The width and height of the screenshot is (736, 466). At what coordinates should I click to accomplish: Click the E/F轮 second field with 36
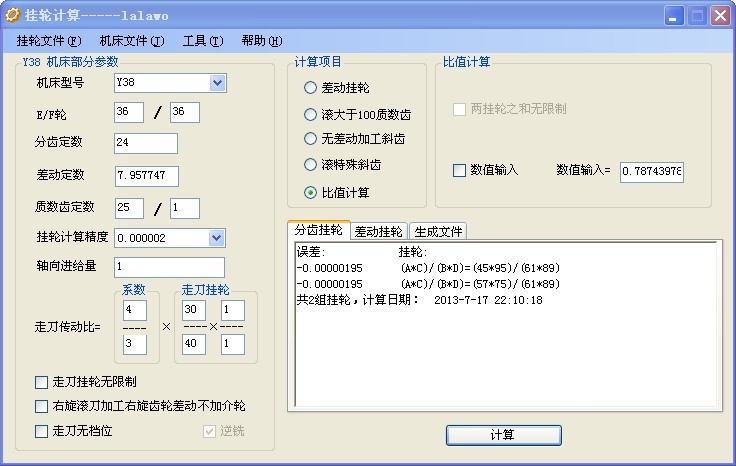point(184,112)
